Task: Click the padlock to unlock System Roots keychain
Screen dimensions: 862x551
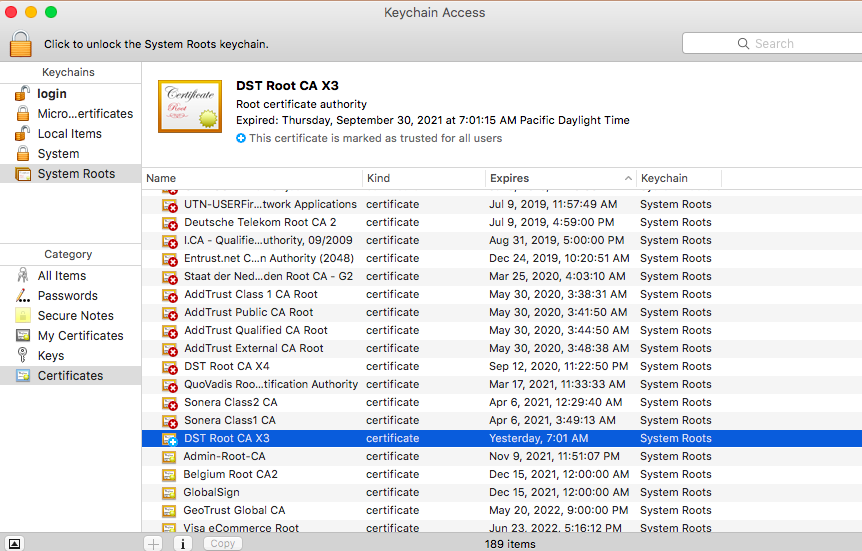Action: (20, 44)
